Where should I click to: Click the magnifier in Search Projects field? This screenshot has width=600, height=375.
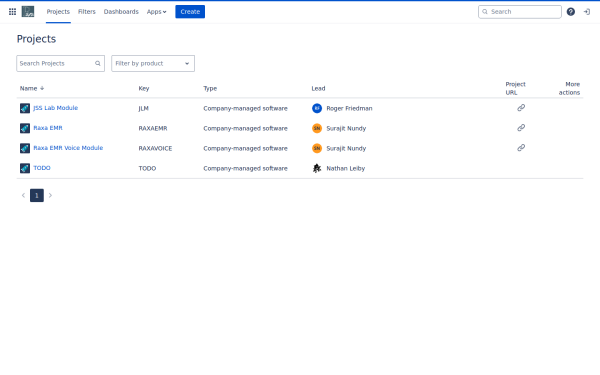click(98, 64)
